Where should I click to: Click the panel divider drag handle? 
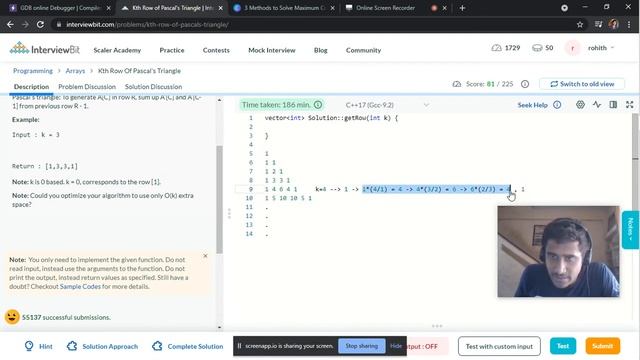pos(229,213)
